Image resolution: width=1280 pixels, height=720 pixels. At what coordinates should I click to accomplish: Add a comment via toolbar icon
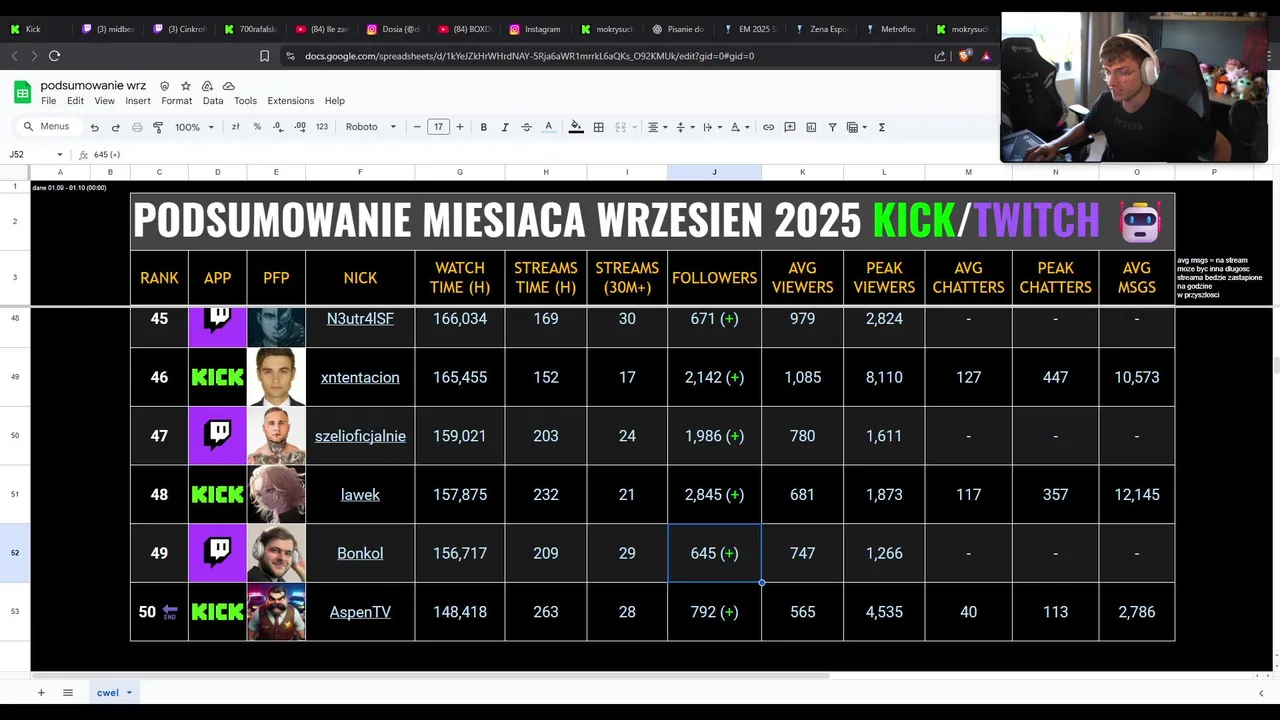[x=790, y=127]
